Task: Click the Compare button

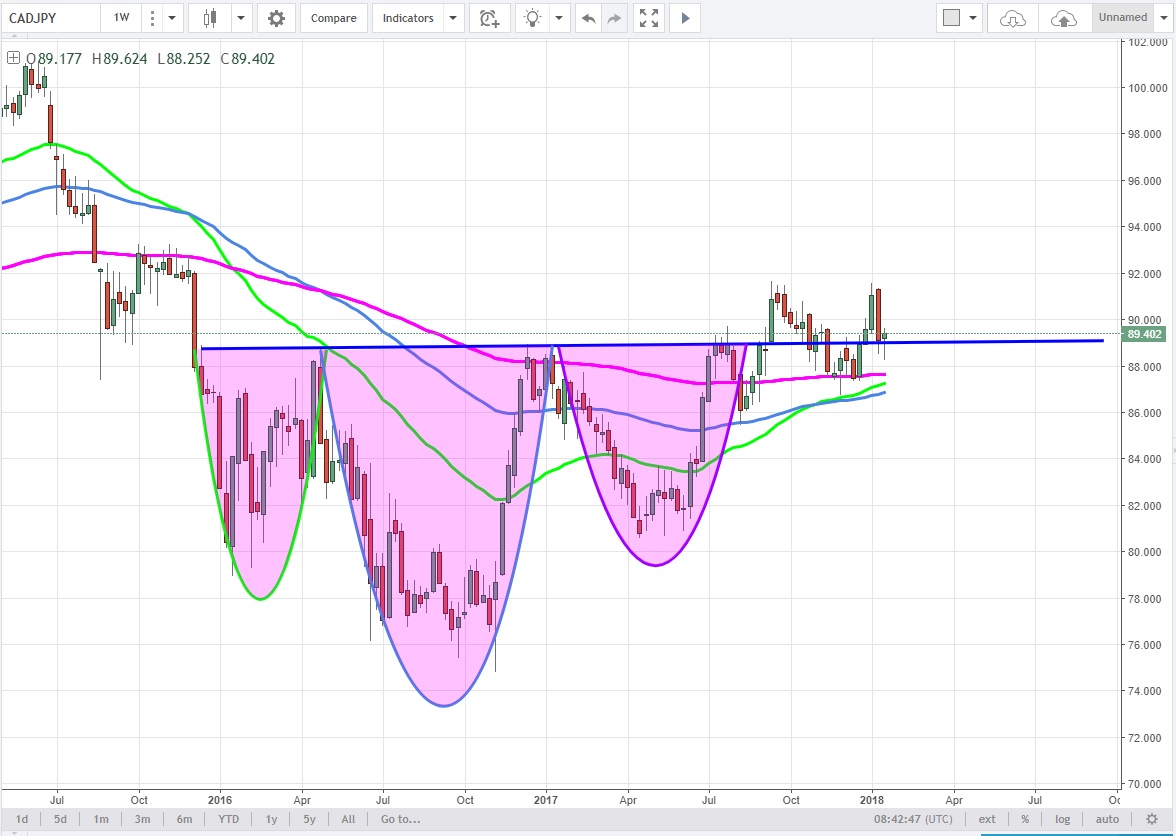Action: 331,18
